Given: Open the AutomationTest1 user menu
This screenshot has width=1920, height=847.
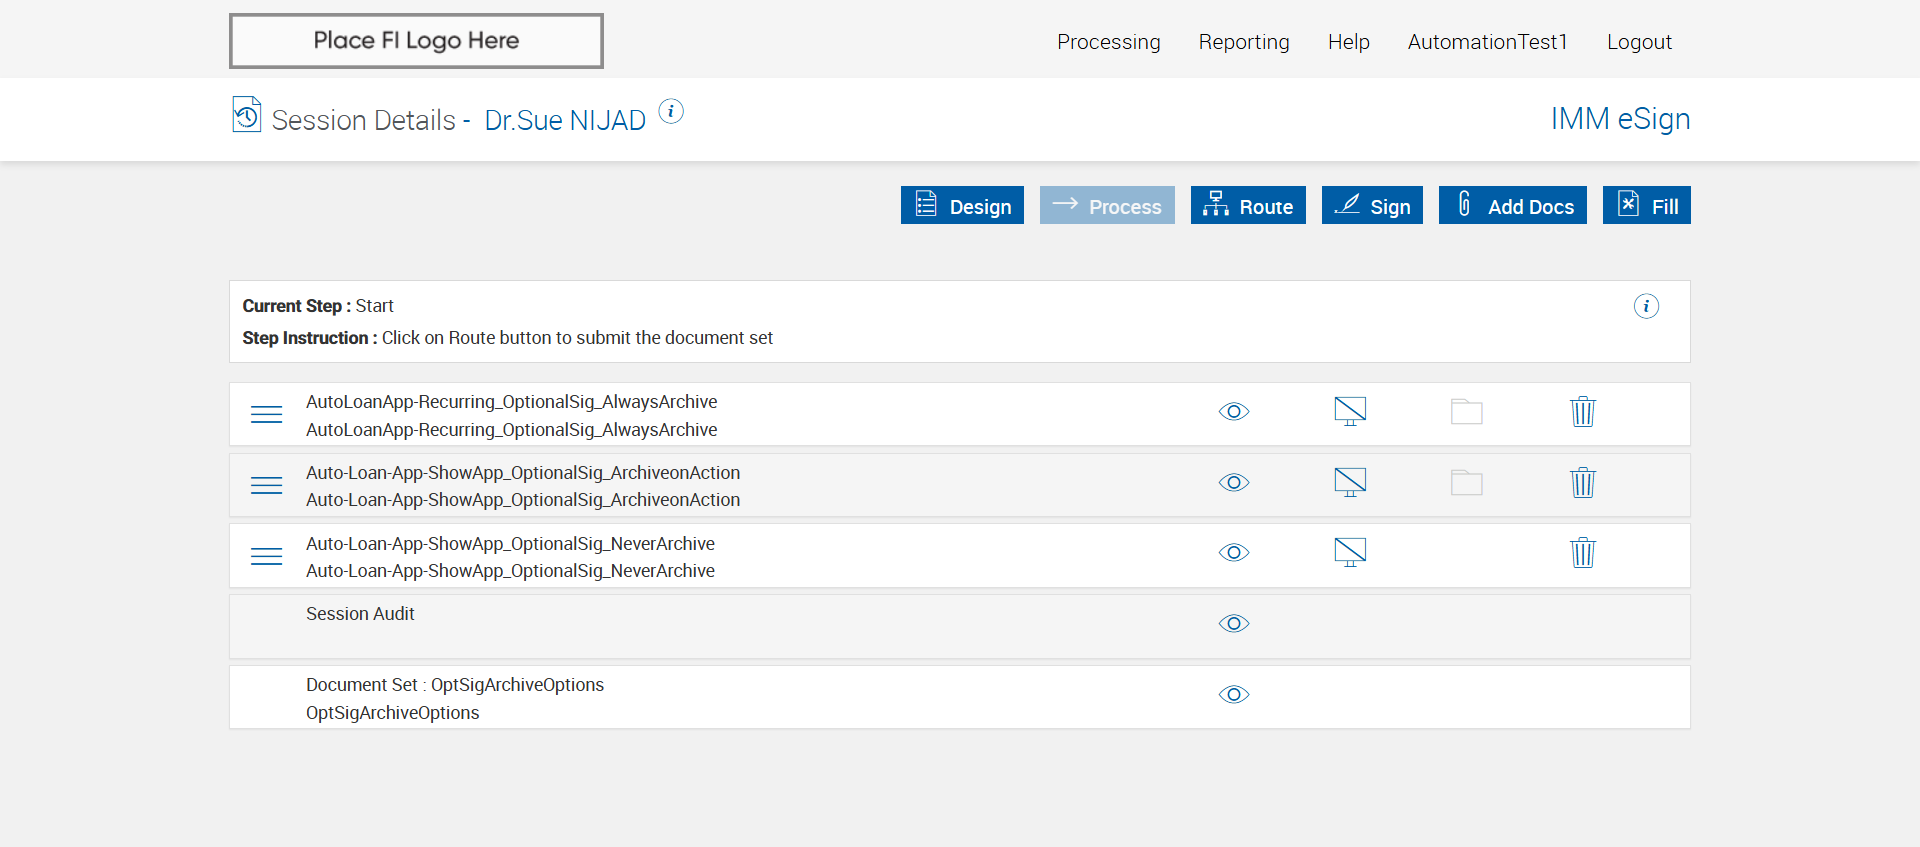Looking at the screenshot, I should 1487,42.
